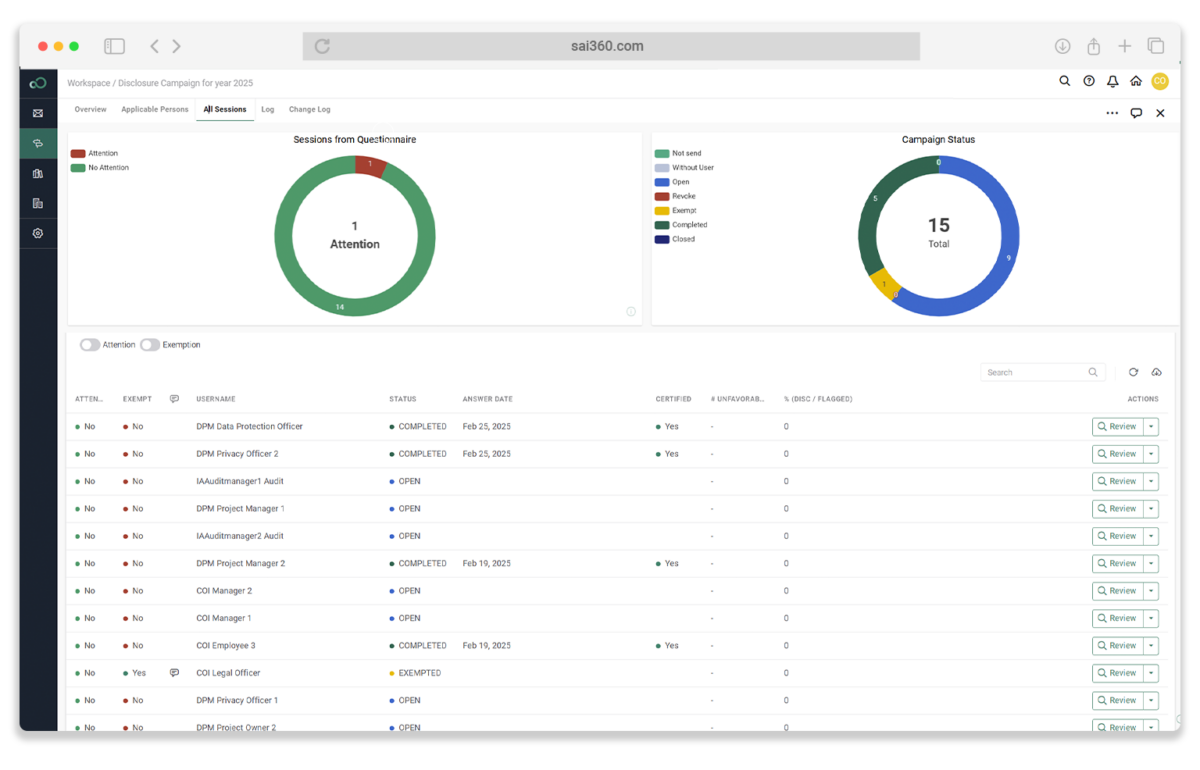Open the settings gear in the sidebar
The image size is (1200, 770).
point(37,232)
